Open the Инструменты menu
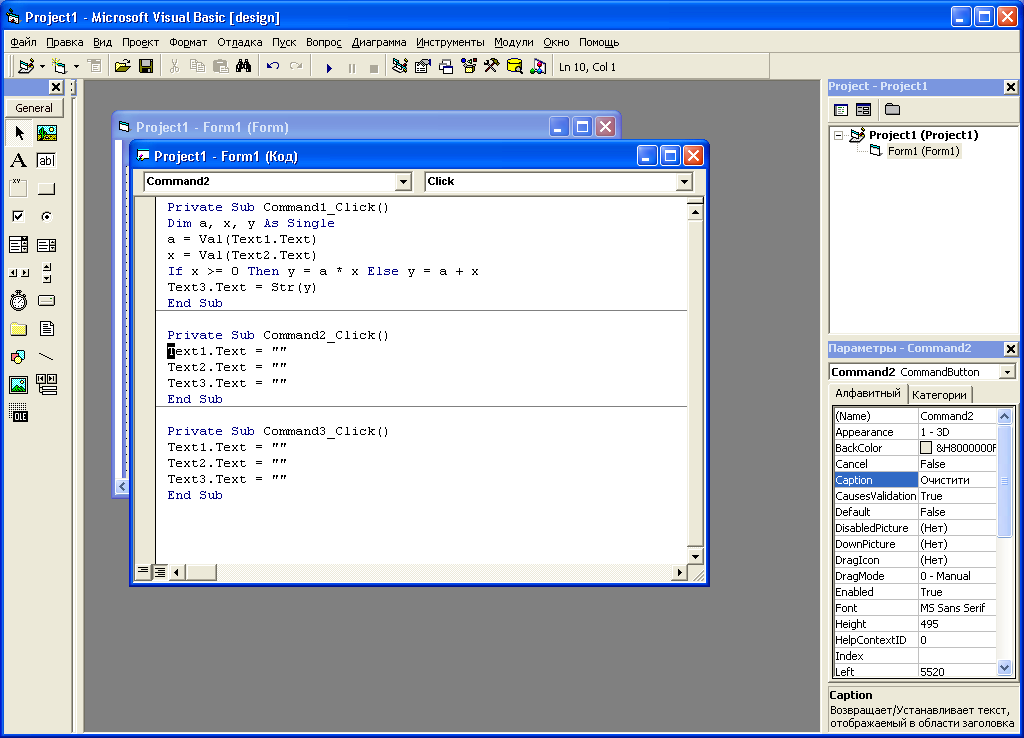Viewport: 1024px width, 738px height. (450, 42)
